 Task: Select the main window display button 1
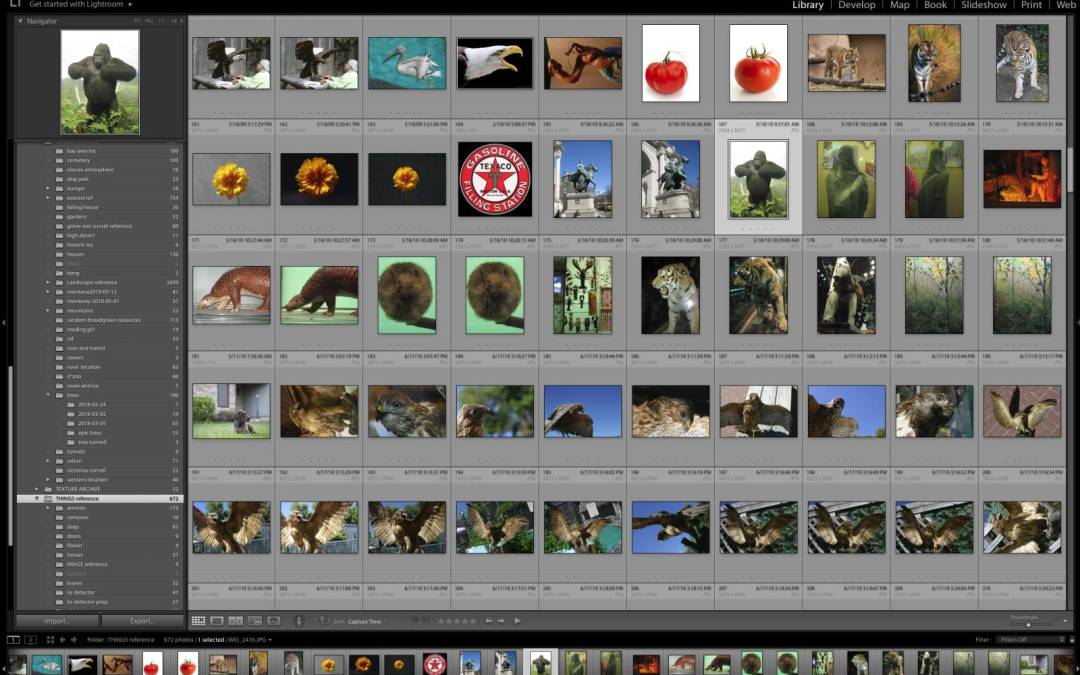click(x=13, y=639)
